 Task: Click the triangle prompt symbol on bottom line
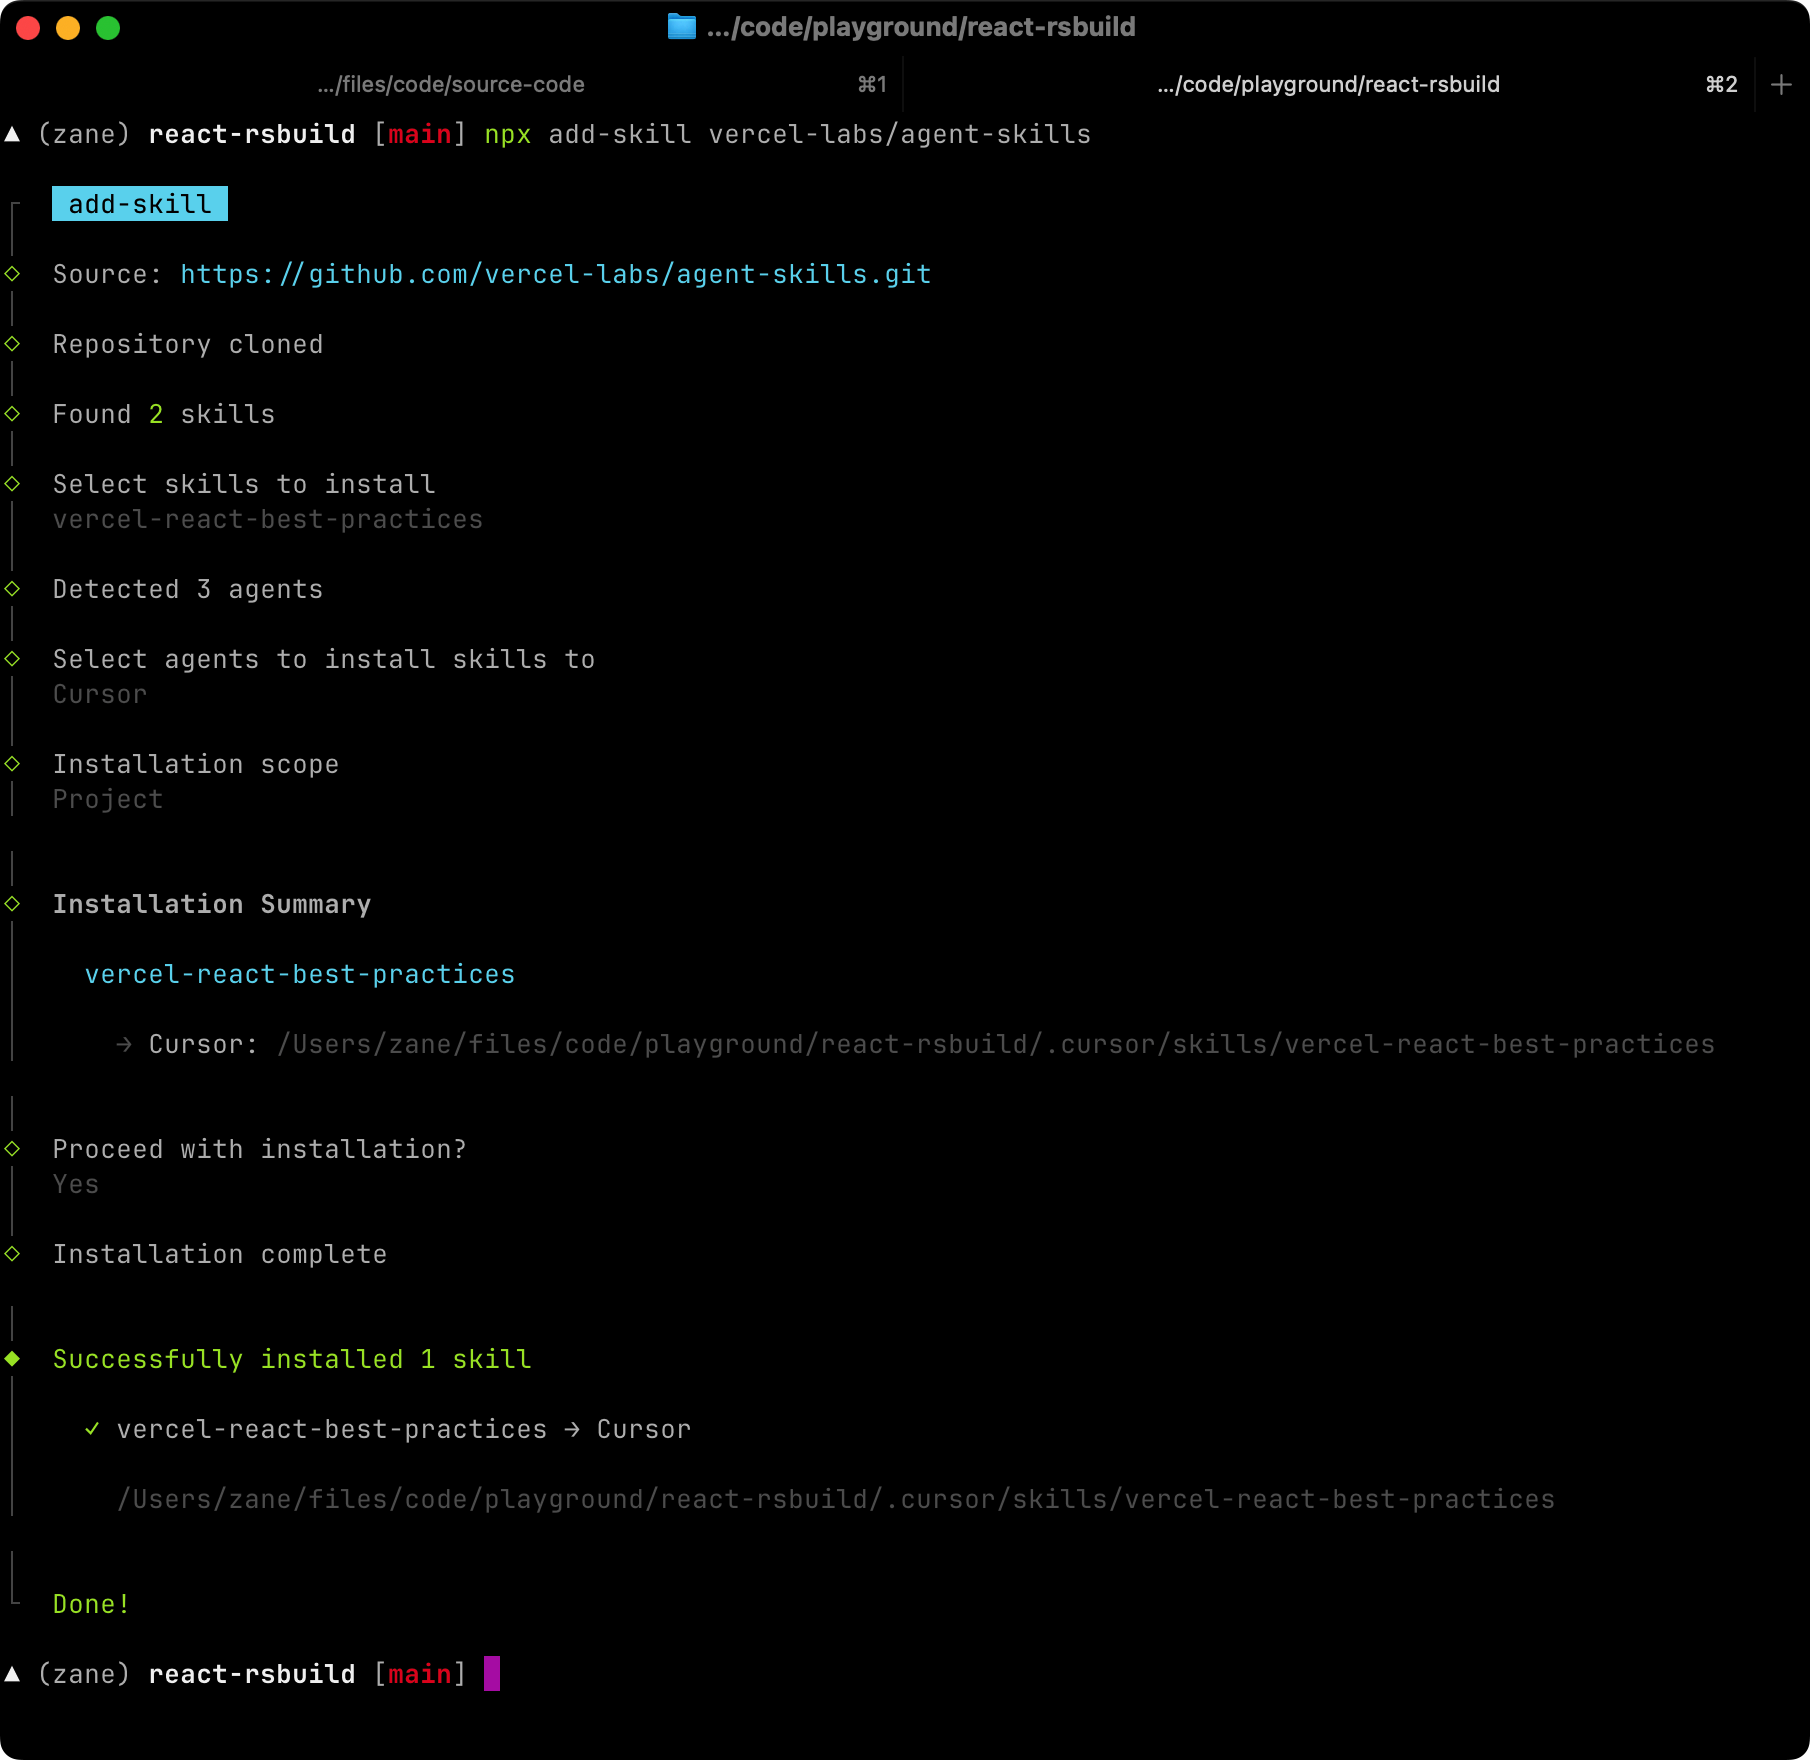(12, 1673)
